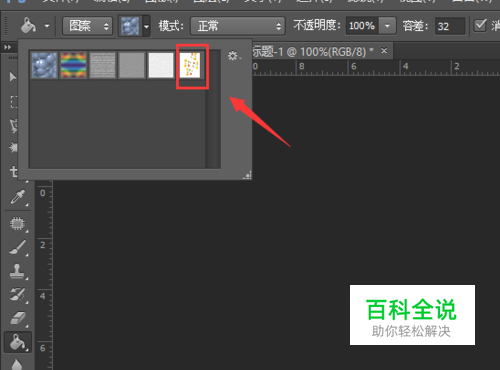The width and height of the screenshot is (500, 370).
Task: Toggle the anti-alias checkbox in options bar
Action: pyautogui.click(x=480, y=25)
